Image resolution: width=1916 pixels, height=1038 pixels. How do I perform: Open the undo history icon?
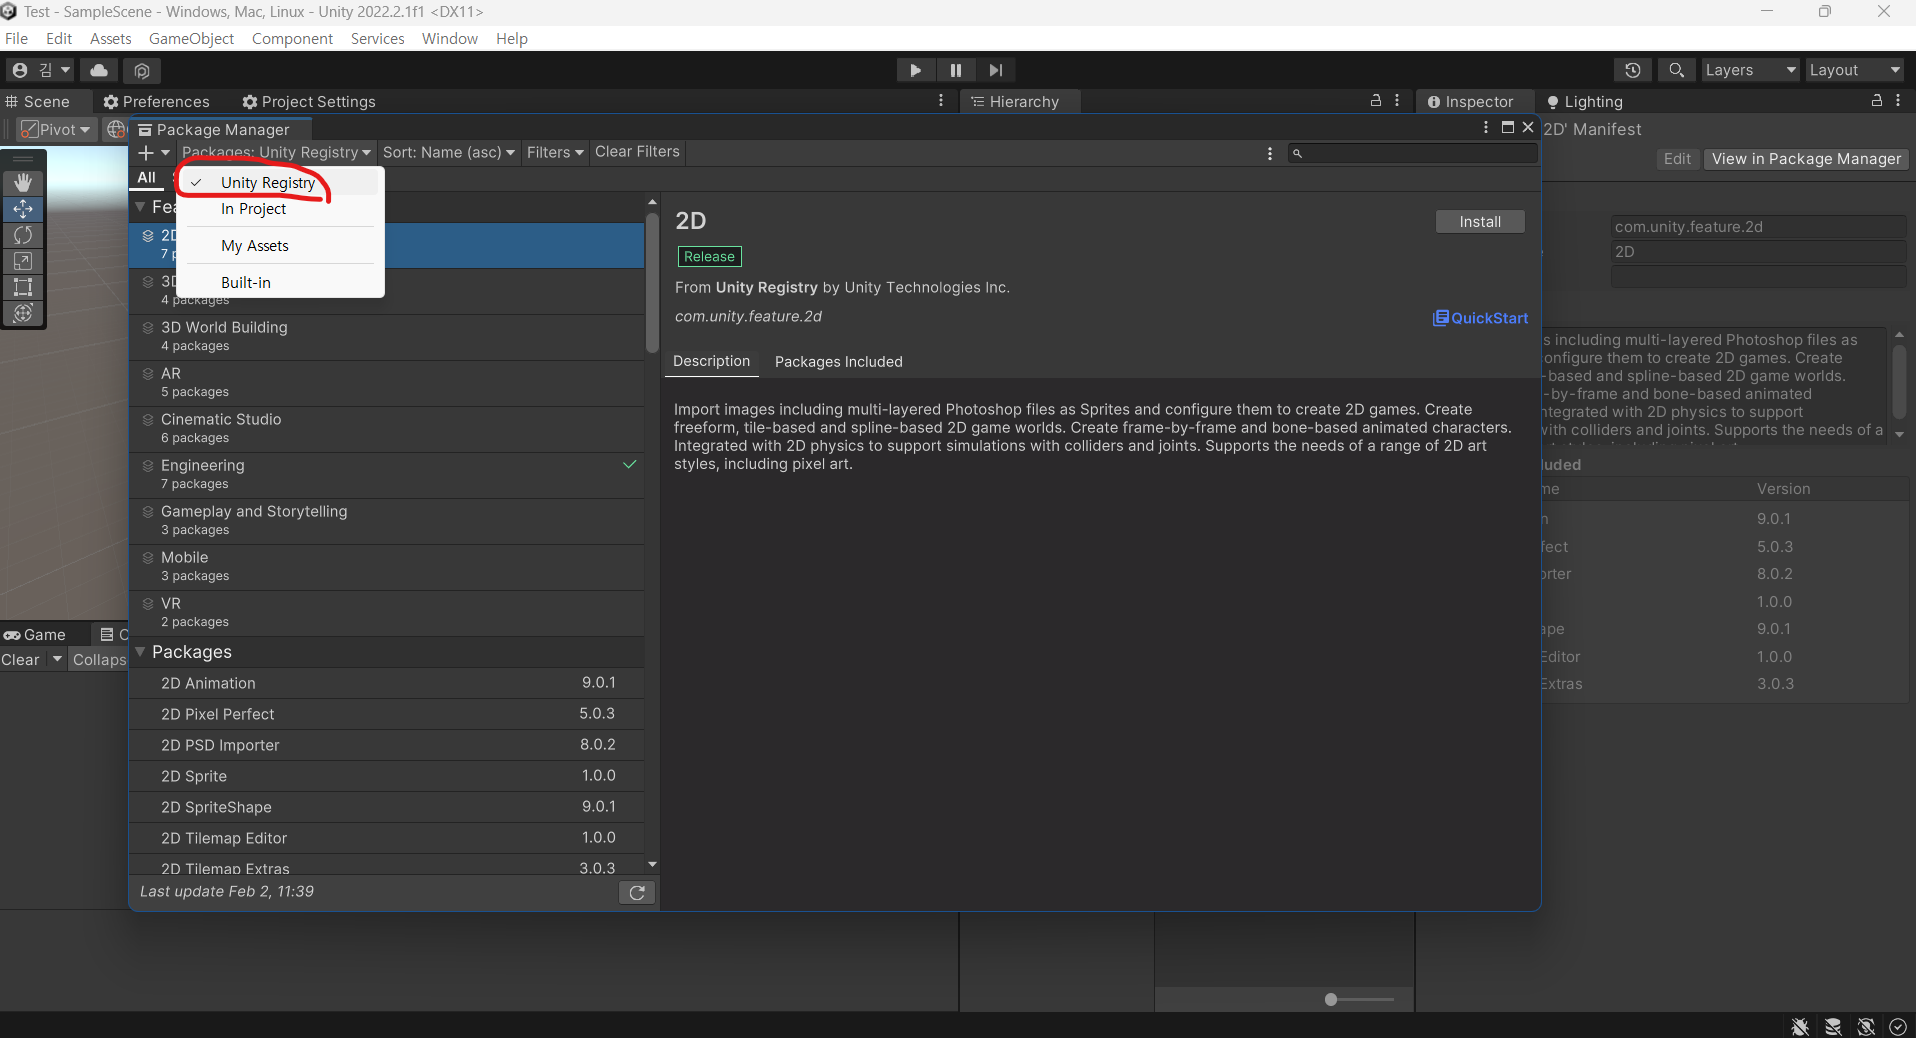click(1633, 70)
